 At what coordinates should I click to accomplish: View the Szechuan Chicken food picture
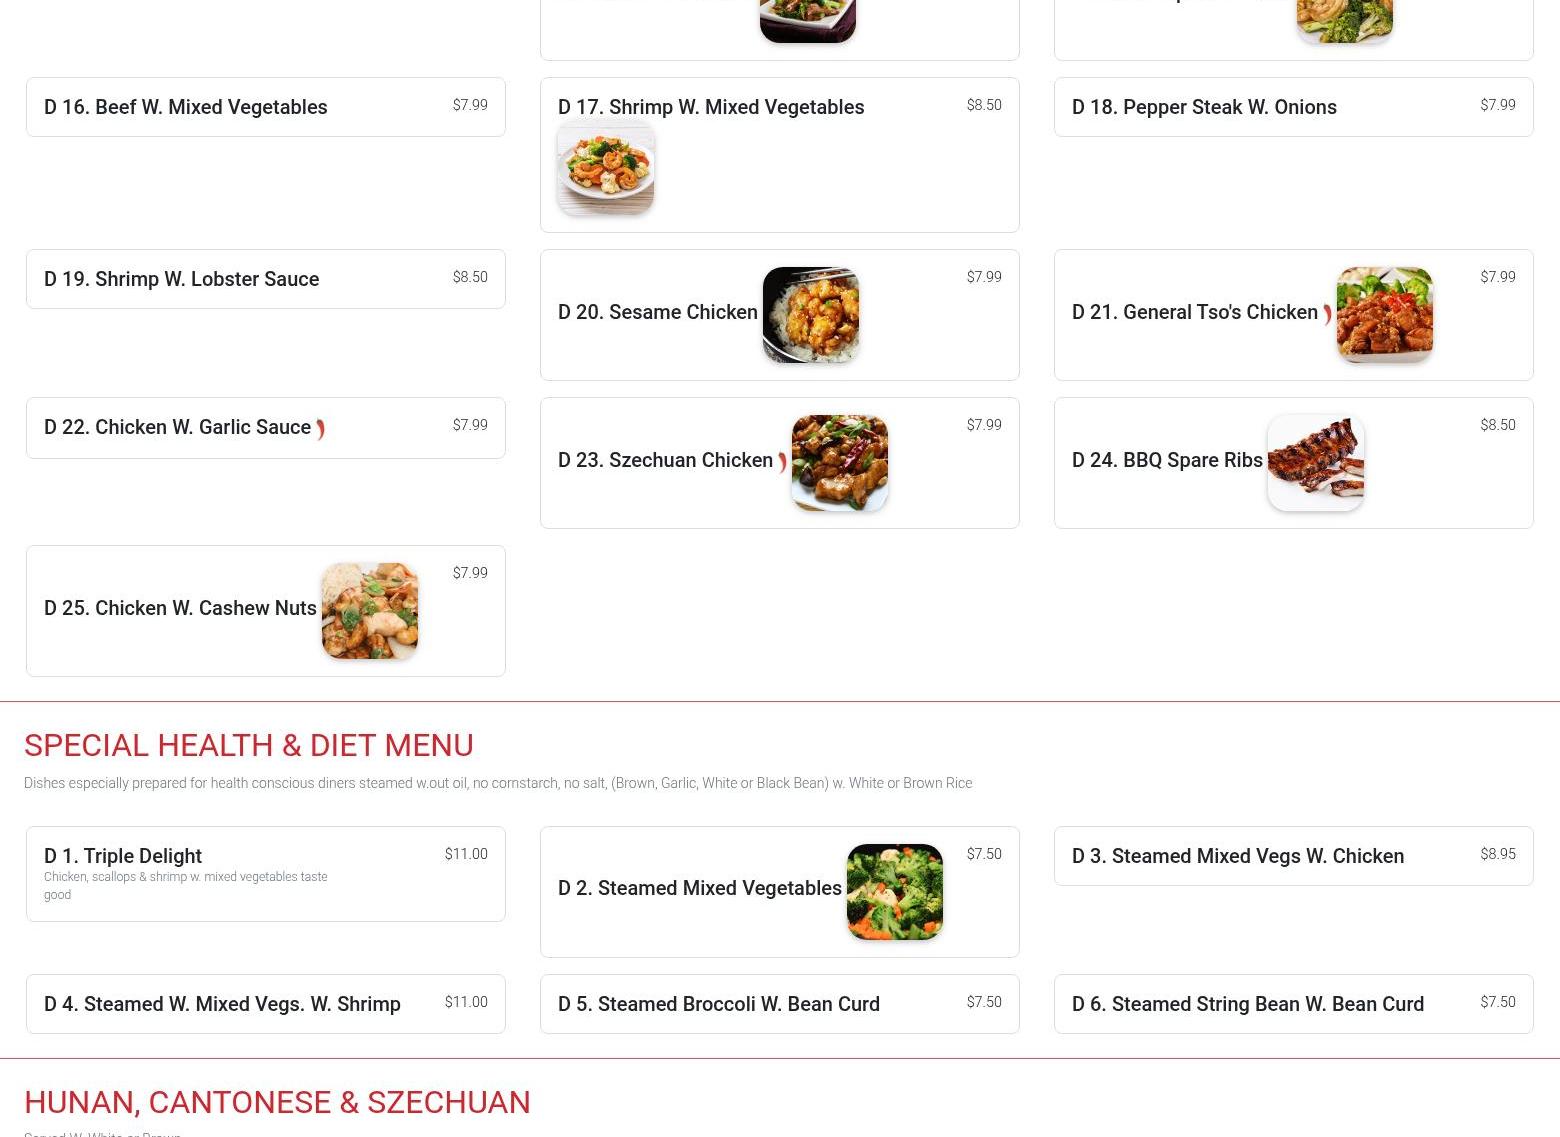tap(840, 463)
